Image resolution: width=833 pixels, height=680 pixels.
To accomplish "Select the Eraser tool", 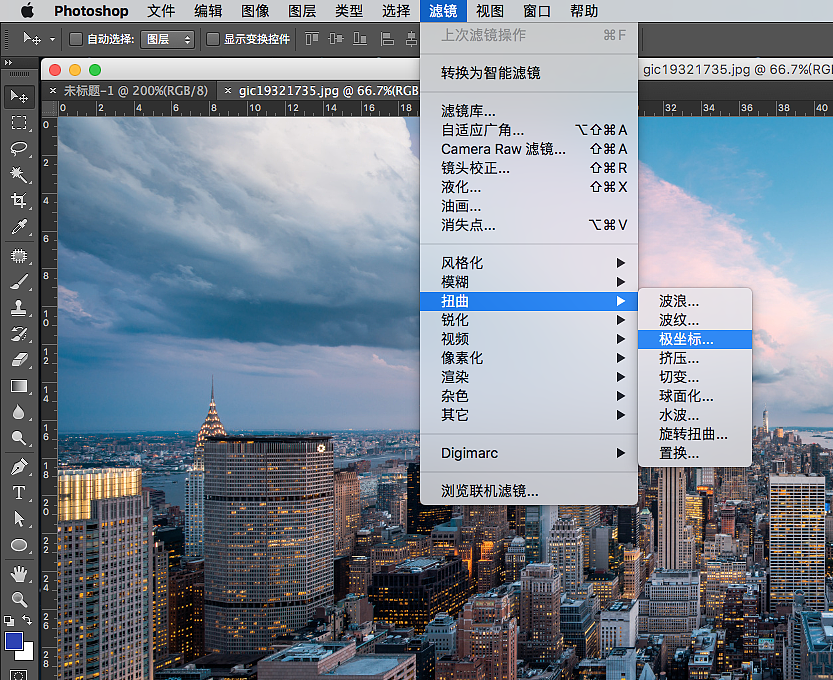I will pos(19,360).
